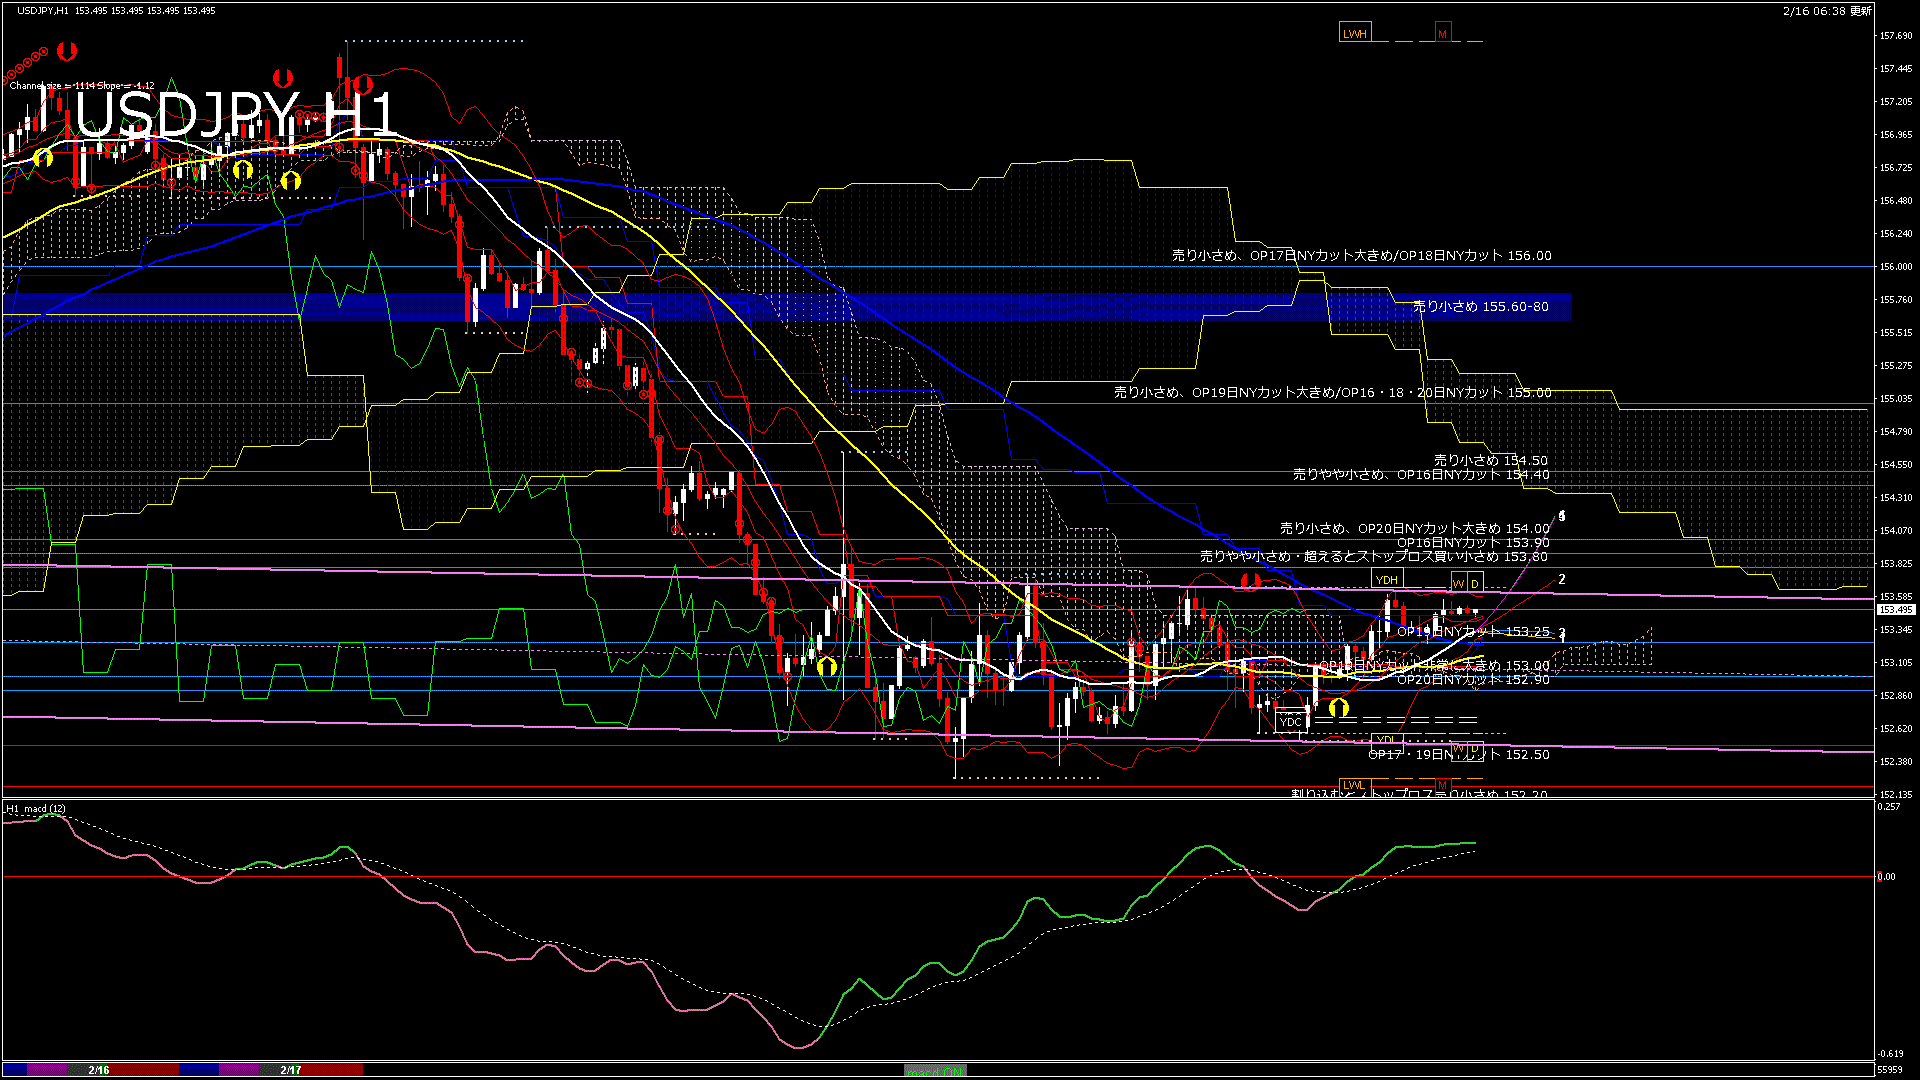The height and width of the screenshot is (1080, 1920).
Task: Click the 売り小さめ 155.60-80 zone label
Action: 1480,307
